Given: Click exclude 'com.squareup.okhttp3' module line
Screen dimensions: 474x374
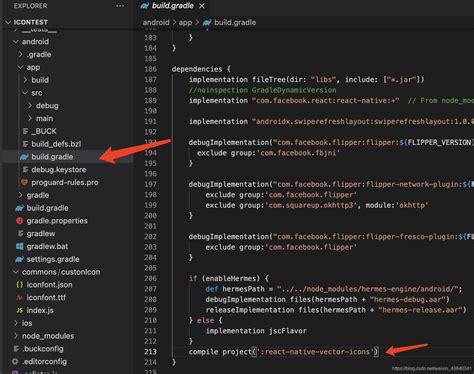Looking at the screenshot, I should 317,205.
